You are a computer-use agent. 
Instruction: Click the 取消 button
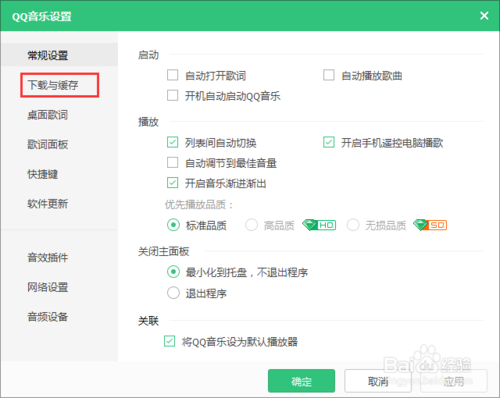click(x=378, y=381)
